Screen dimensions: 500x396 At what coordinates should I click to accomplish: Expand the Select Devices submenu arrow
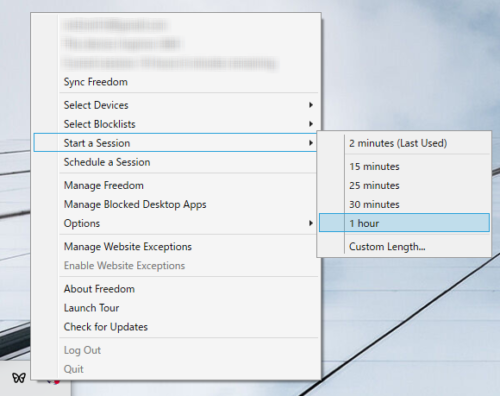(x=311, y=105)
